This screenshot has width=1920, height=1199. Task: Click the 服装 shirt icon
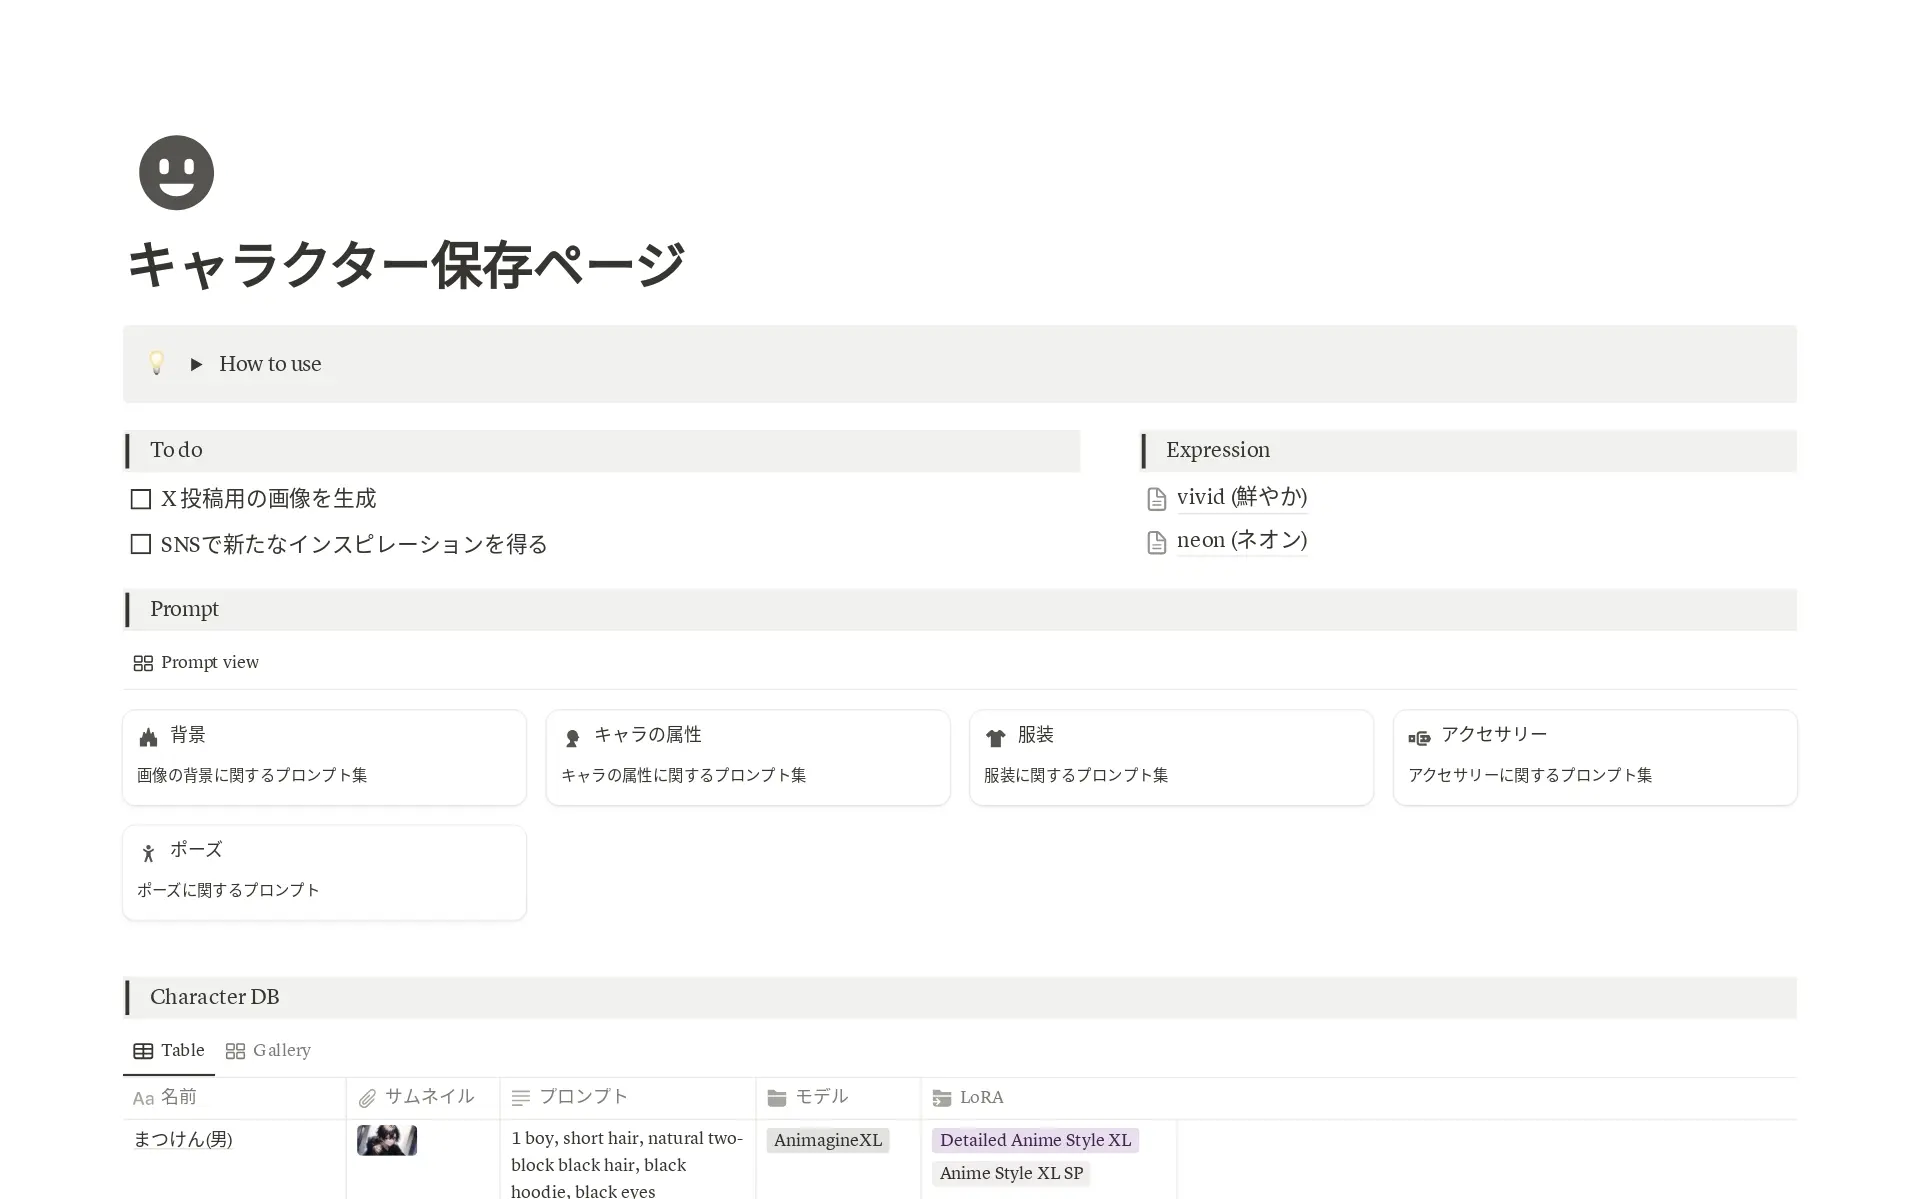[996, 736]
